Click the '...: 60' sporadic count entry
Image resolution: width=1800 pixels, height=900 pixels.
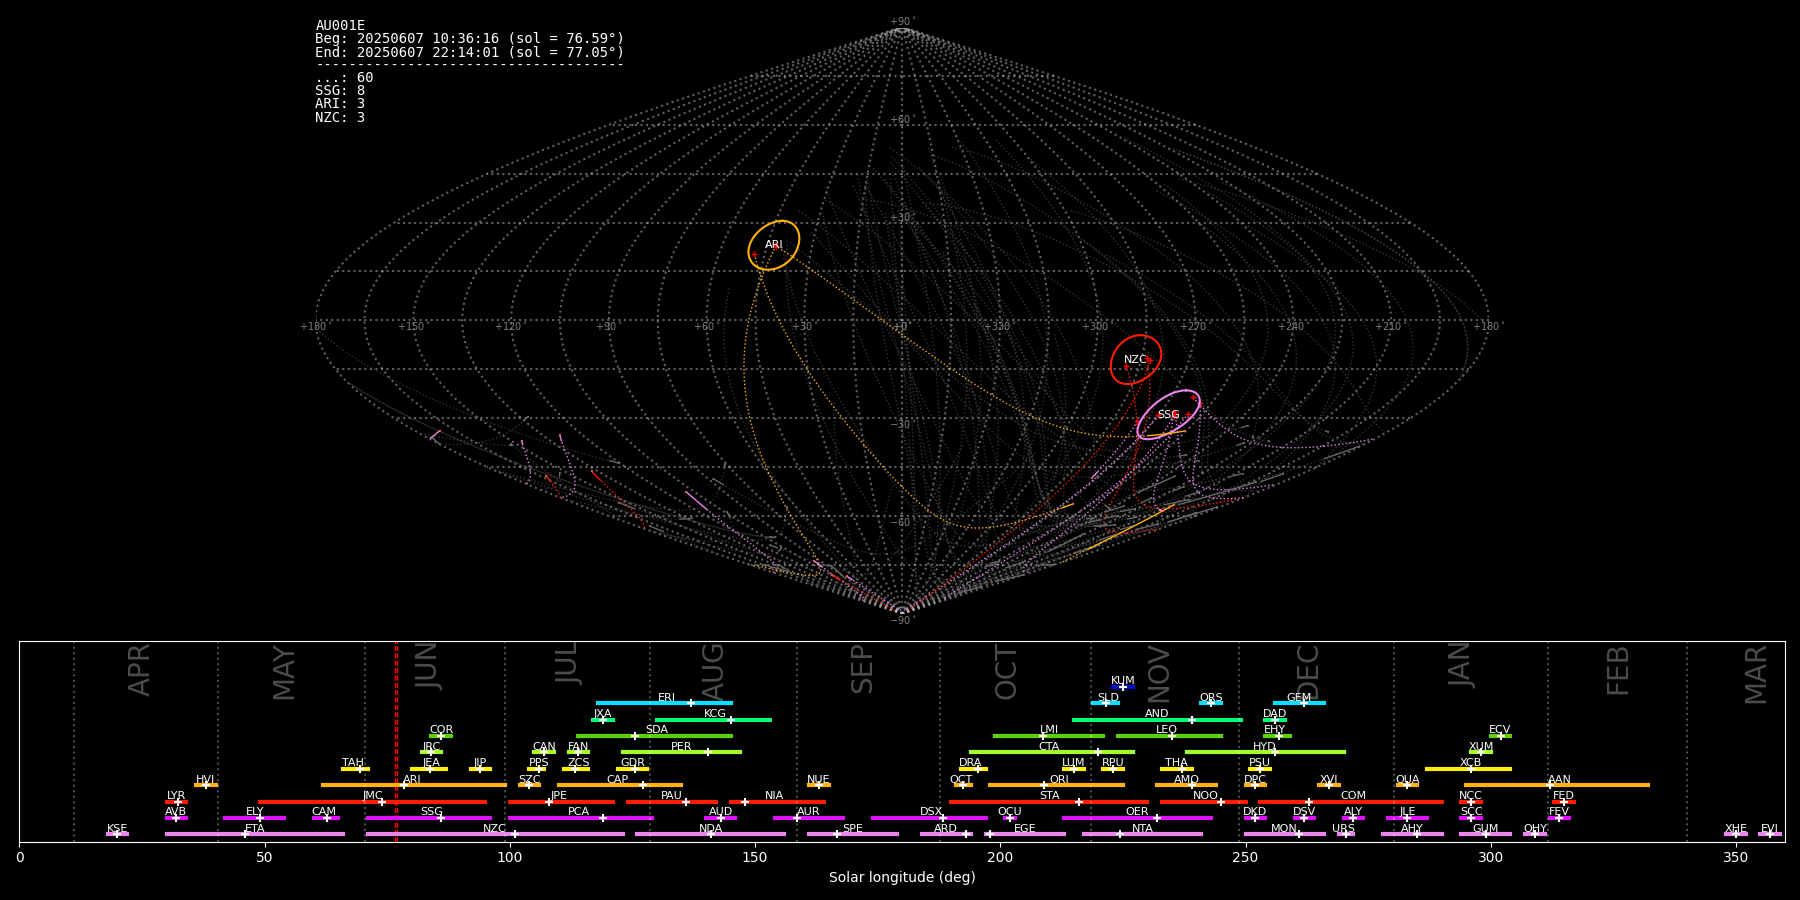344,78
